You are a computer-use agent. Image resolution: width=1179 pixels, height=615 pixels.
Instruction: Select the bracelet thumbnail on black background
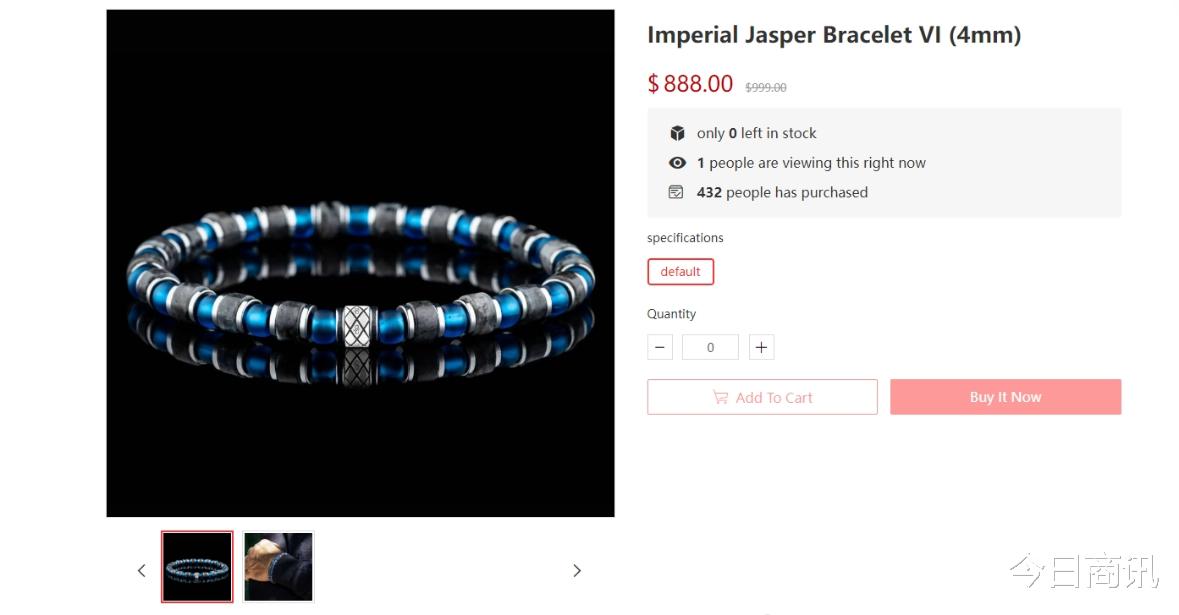click(197, 567)
